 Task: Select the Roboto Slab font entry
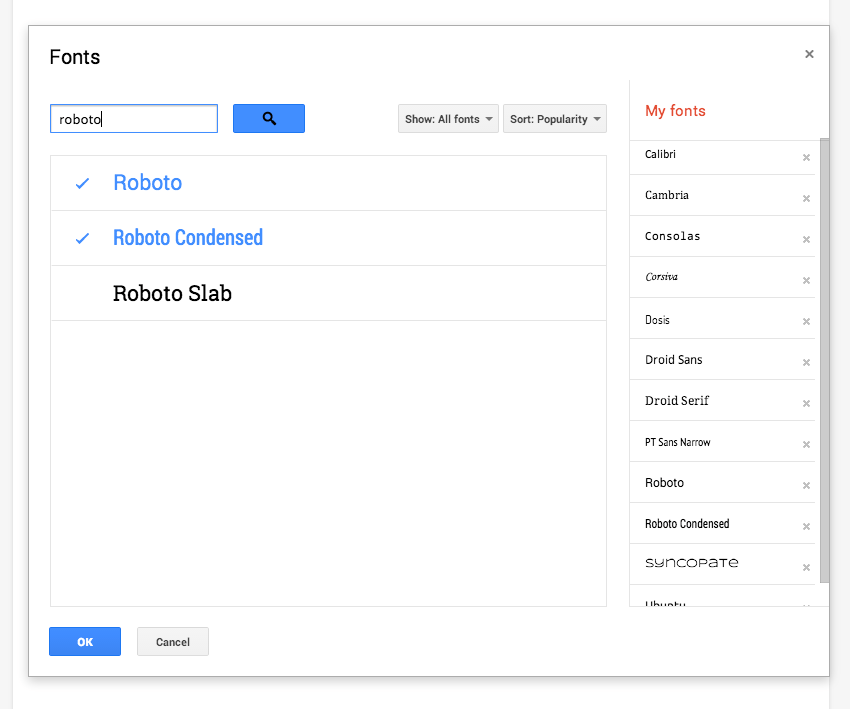coord(171,293)
